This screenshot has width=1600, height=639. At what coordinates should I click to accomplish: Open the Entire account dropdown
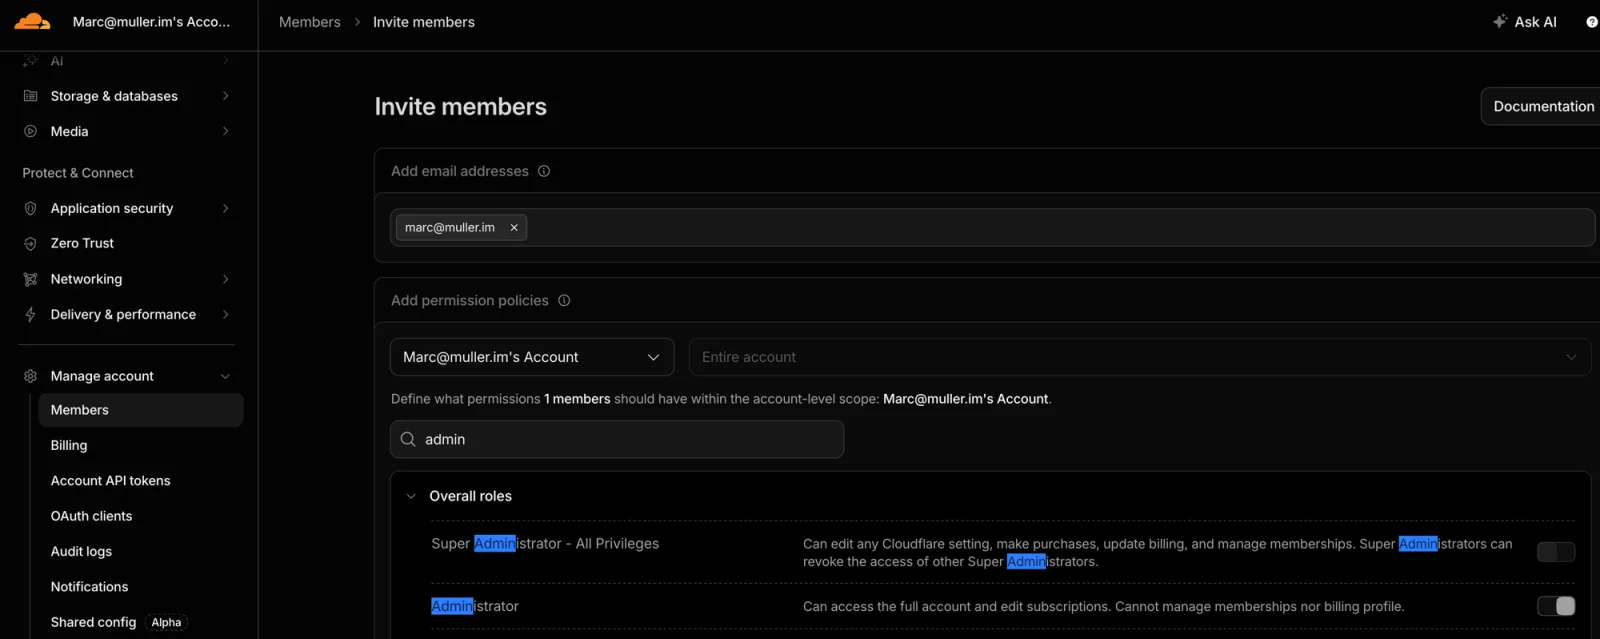pos(1139,357)
